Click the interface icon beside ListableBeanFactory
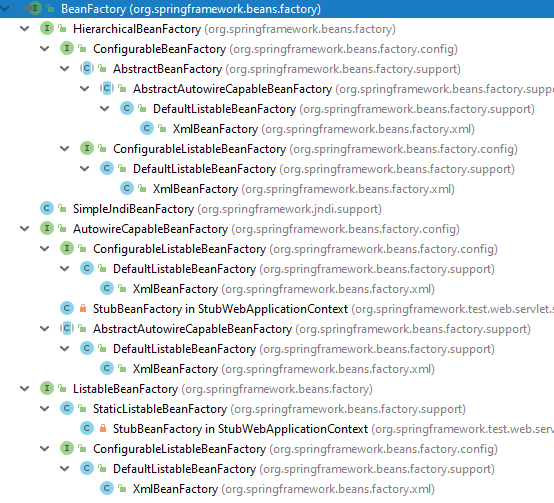The image size is (554, 503). click(47, 389)
